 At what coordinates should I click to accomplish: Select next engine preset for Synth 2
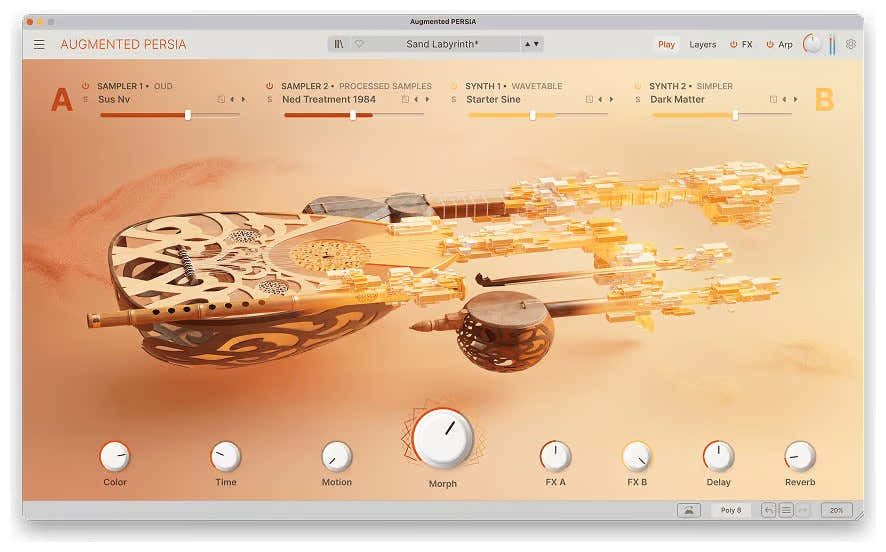click(x=796, y=99)
